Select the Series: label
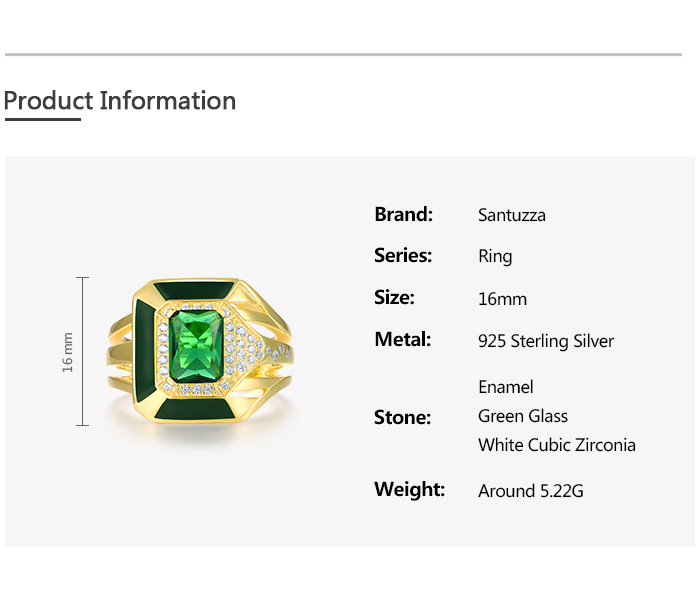Viewport: 700px width, 607px height. click(x=403, y=256)
